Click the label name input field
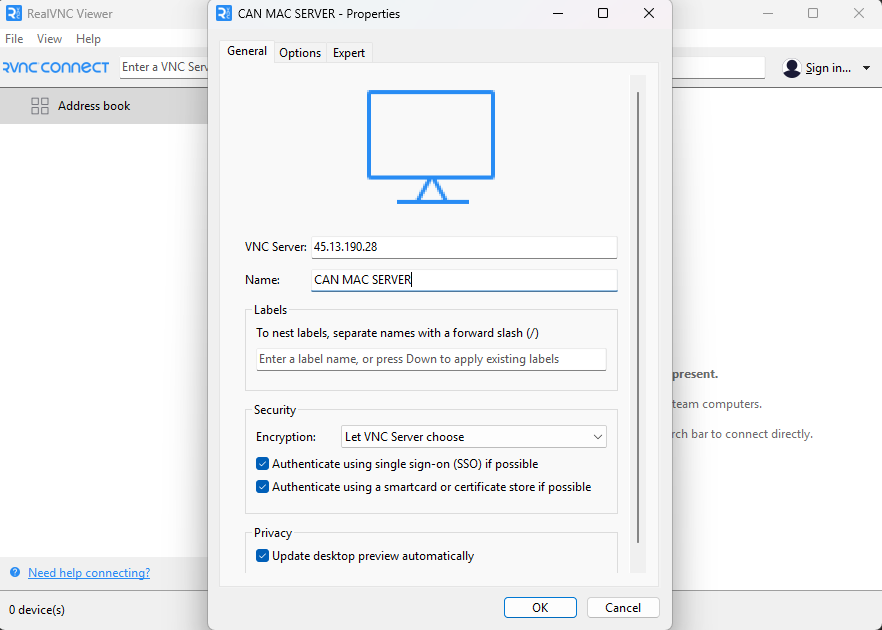The image size is (882, 630). tap(431, 359)
